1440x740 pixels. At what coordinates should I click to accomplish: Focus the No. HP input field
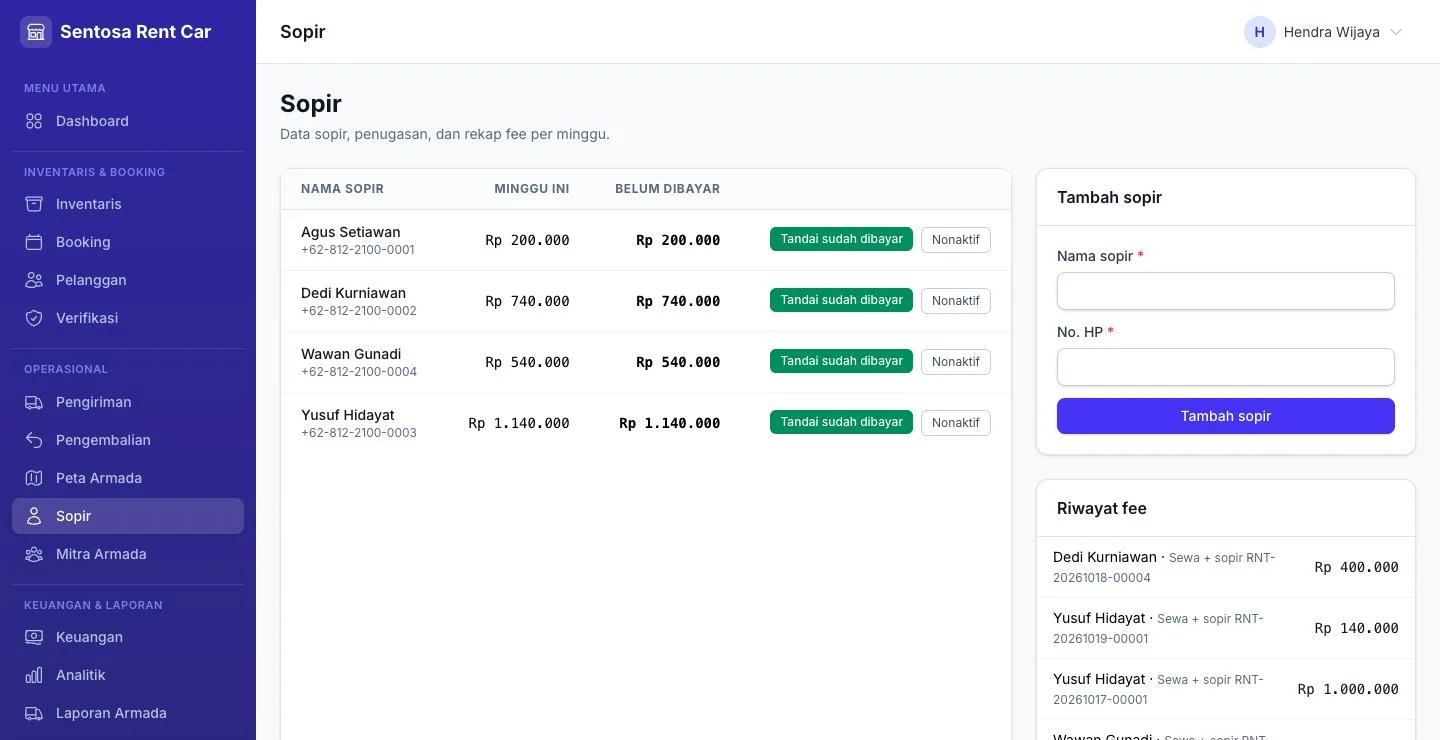[x=1226, y=367]
